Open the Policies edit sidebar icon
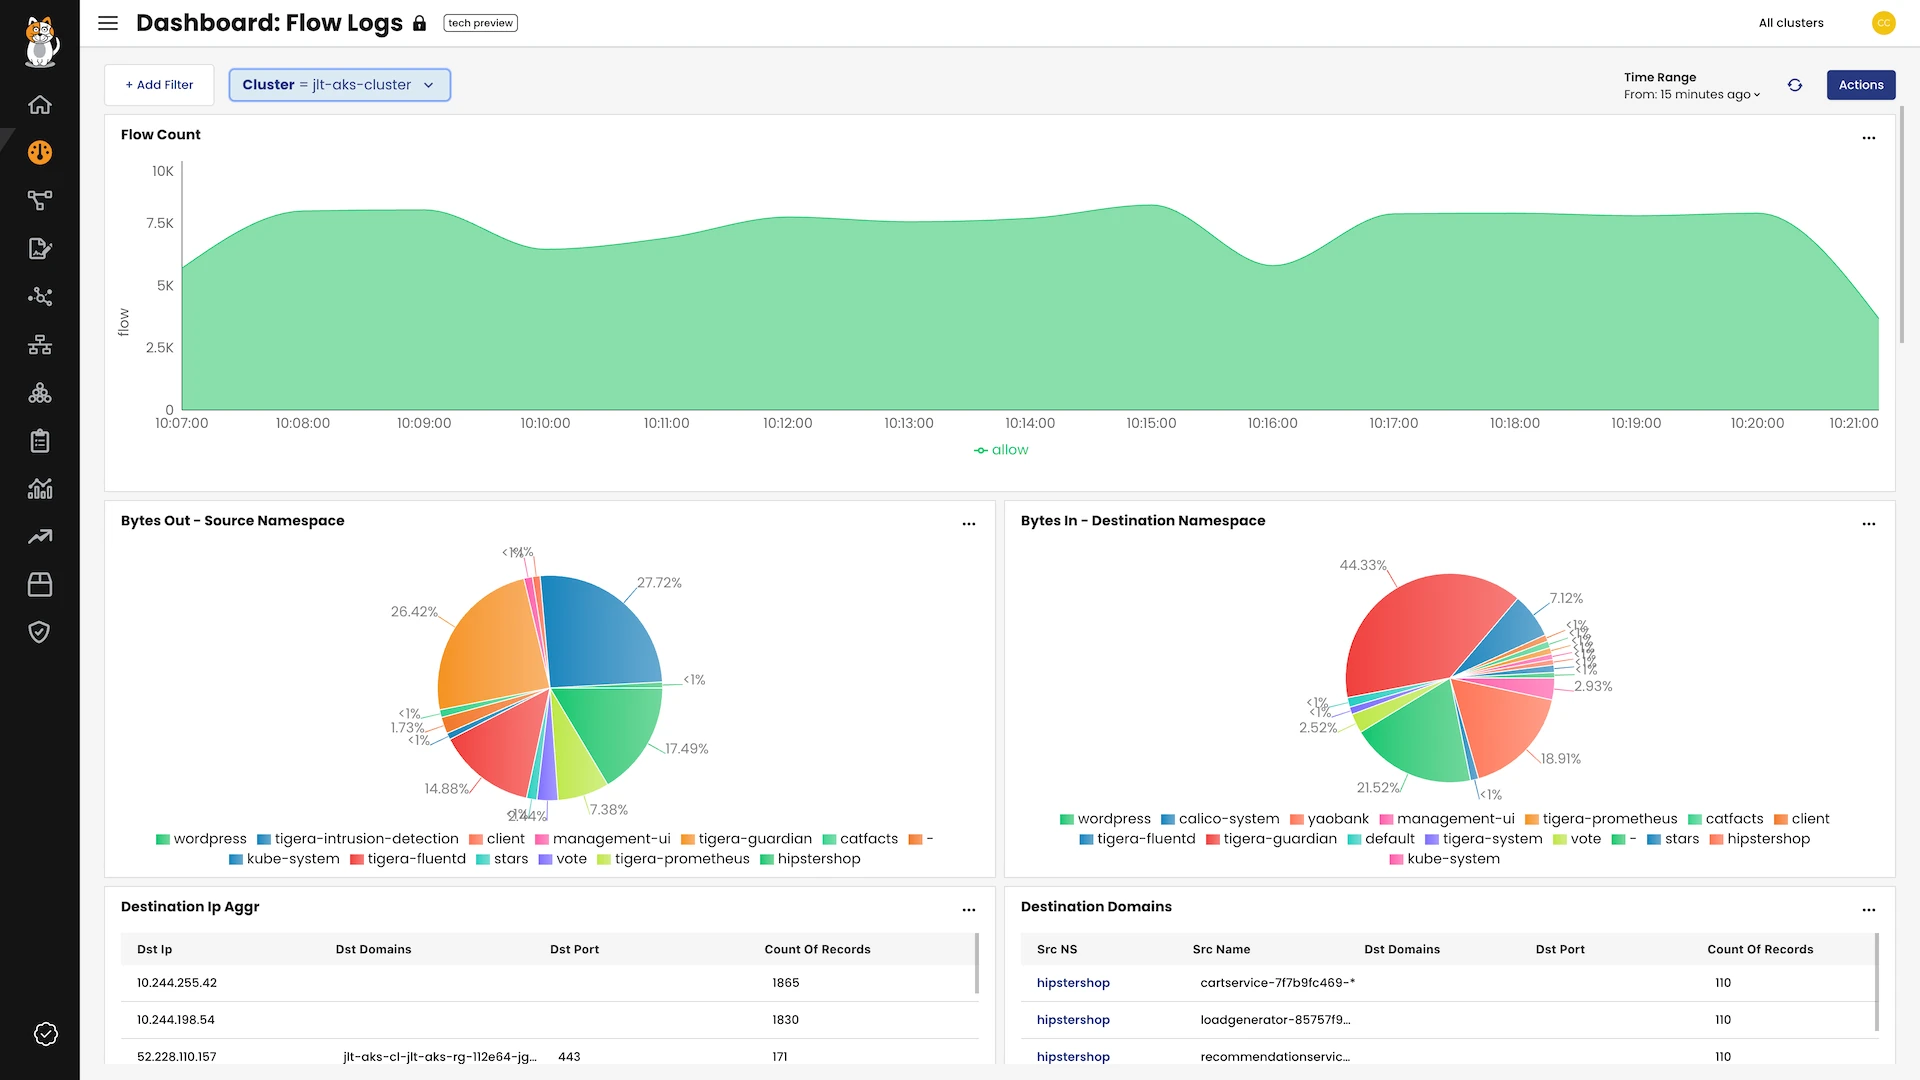The width and height of the screenshot is (1920, 1080). [x=40, y=249]
